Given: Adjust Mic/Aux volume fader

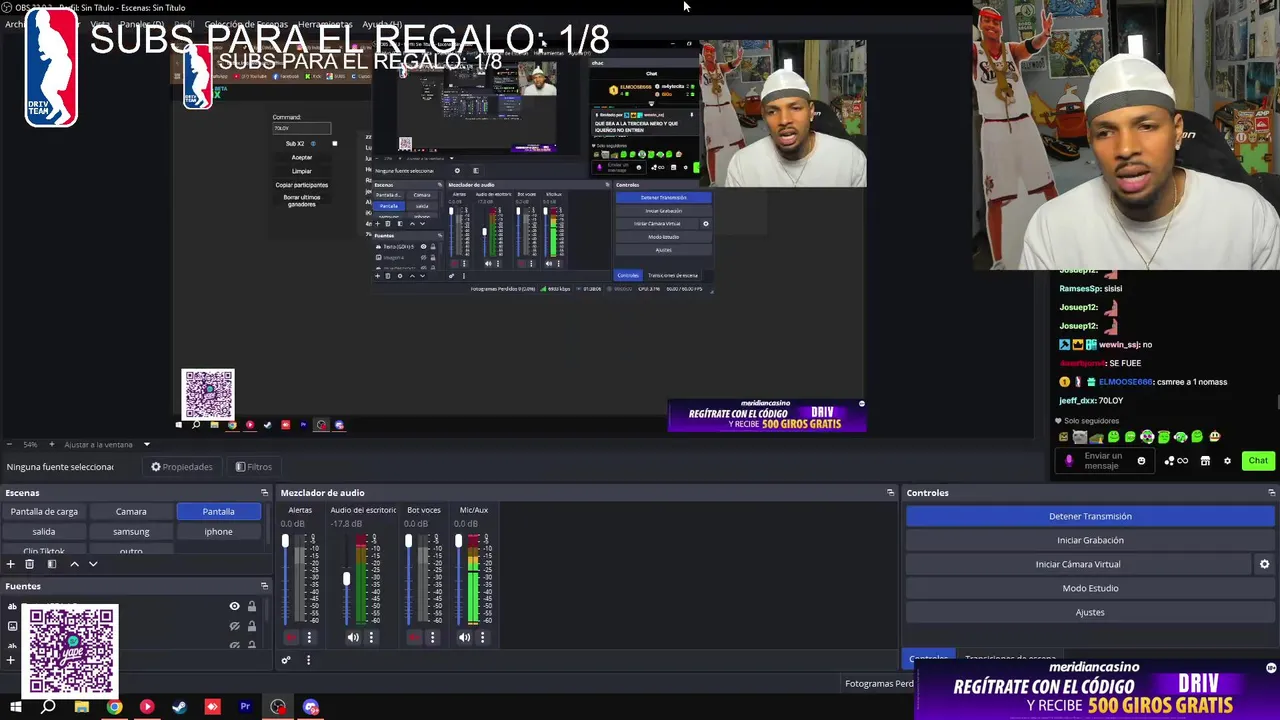Looking at the screenshot, I should [x=459, y=542].
